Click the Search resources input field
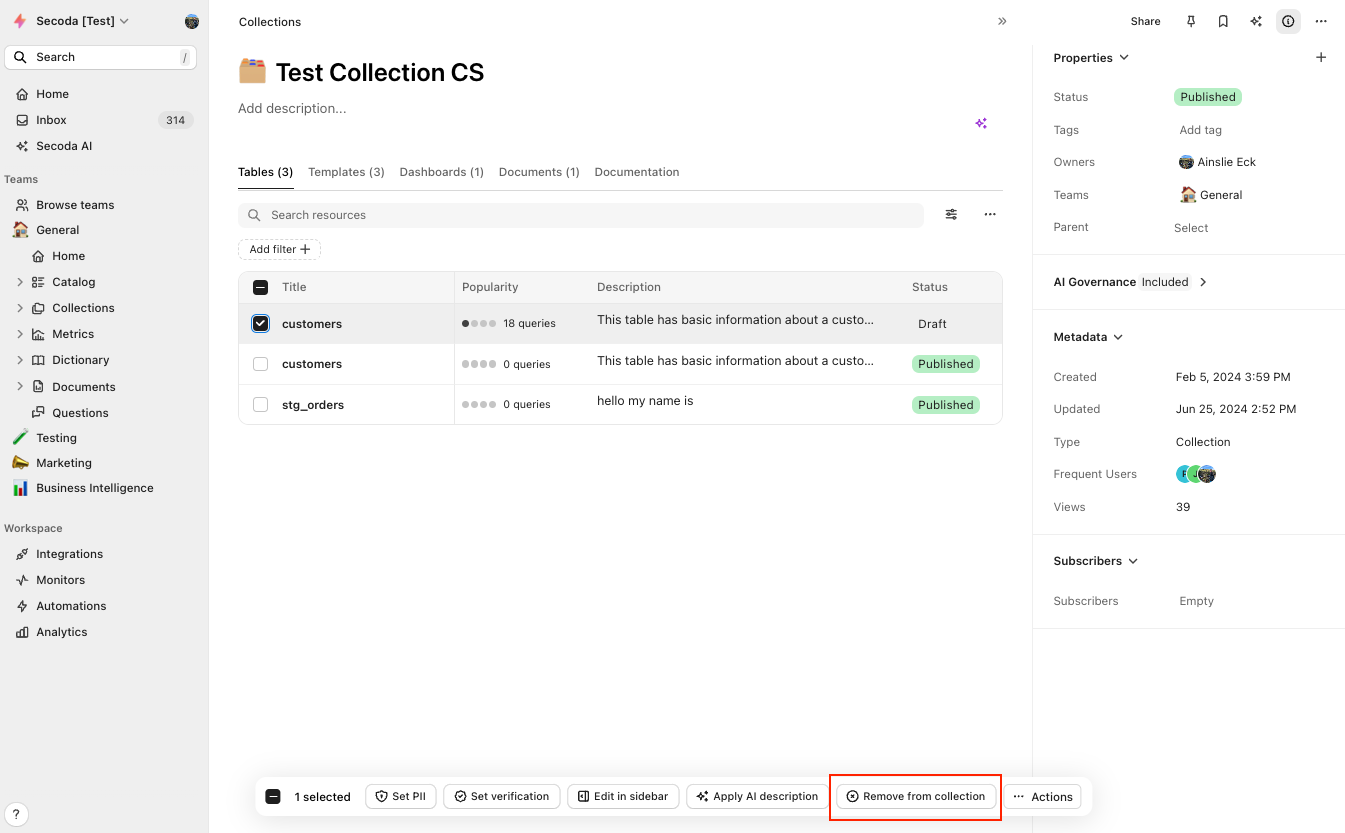This screenshot has width=1345, height=833. click(x=590, y=215)
